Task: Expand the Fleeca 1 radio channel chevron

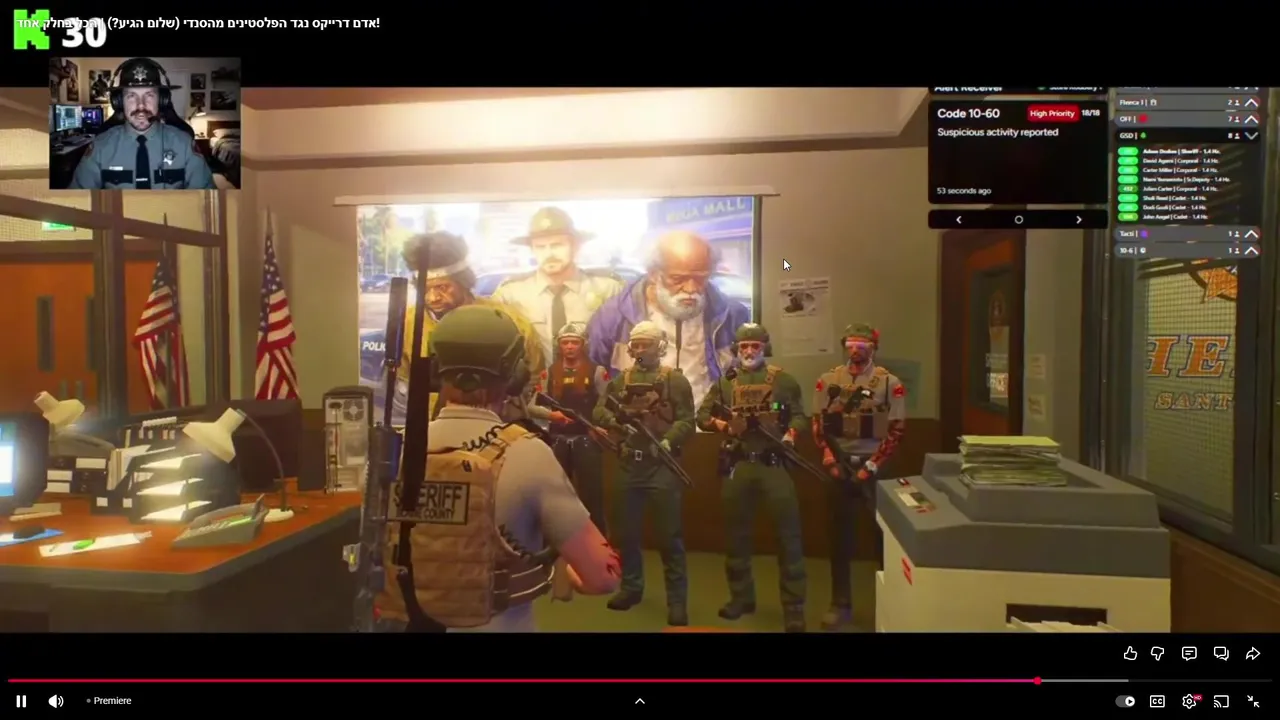Action: pos(1251,103)
